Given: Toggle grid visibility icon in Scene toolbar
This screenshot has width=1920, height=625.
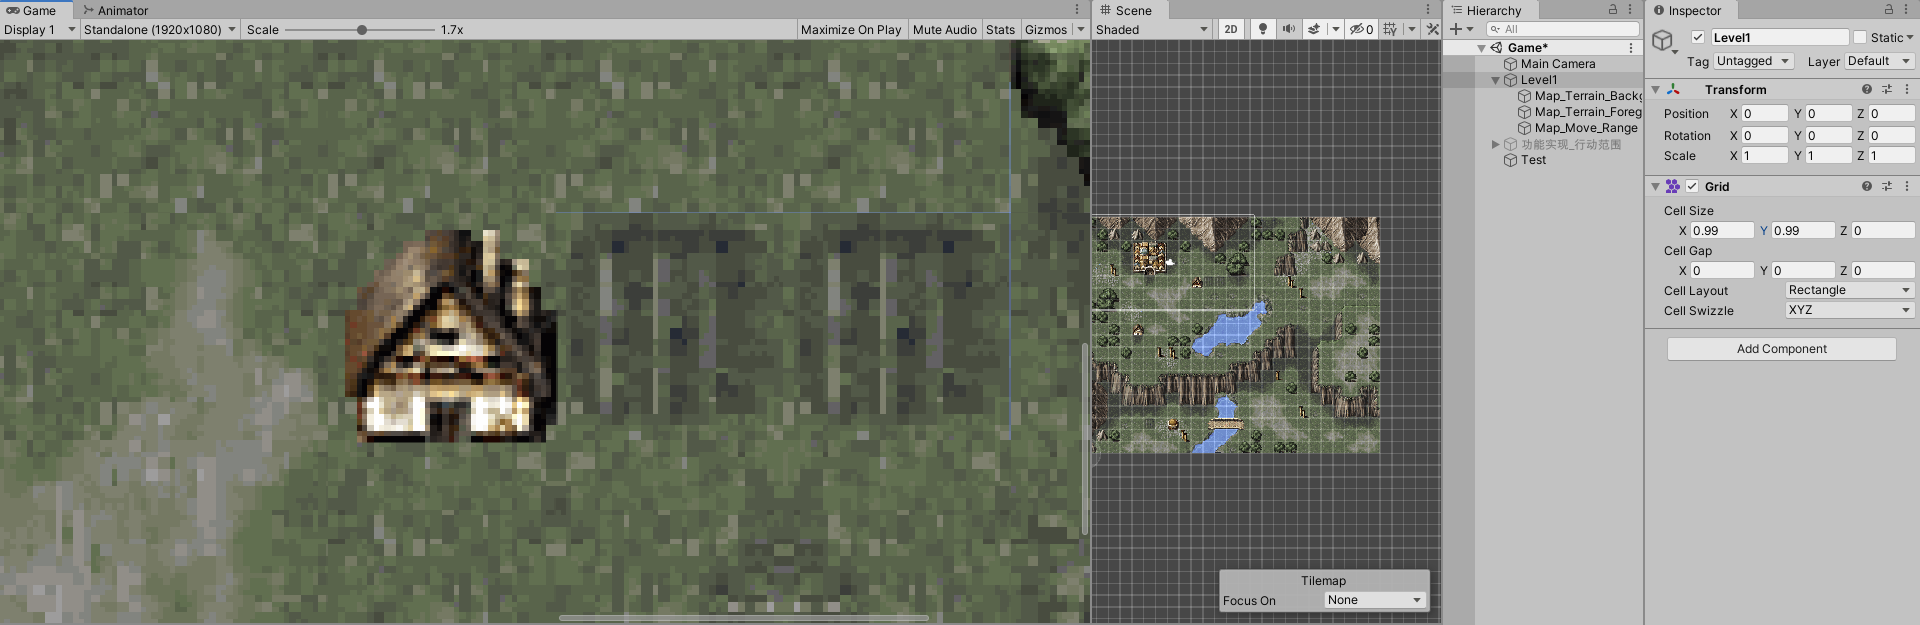Looking at the screenshot, I should click(x=1390, y=29).
